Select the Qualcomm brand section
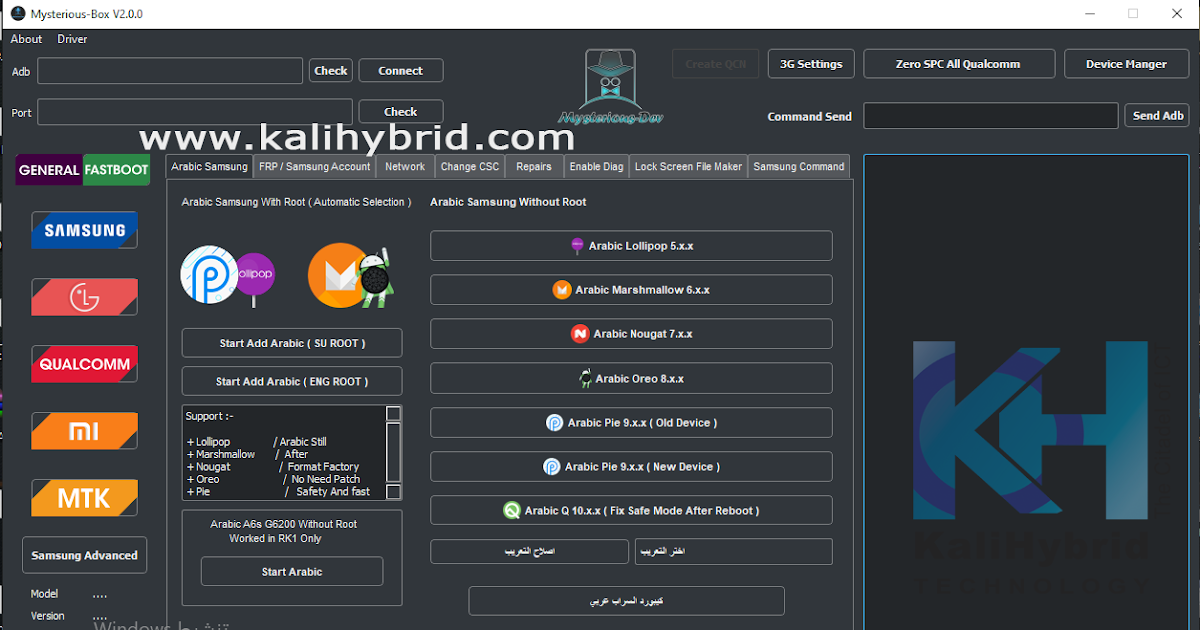Screen dimensions: 1200x630 click(84, 364)
